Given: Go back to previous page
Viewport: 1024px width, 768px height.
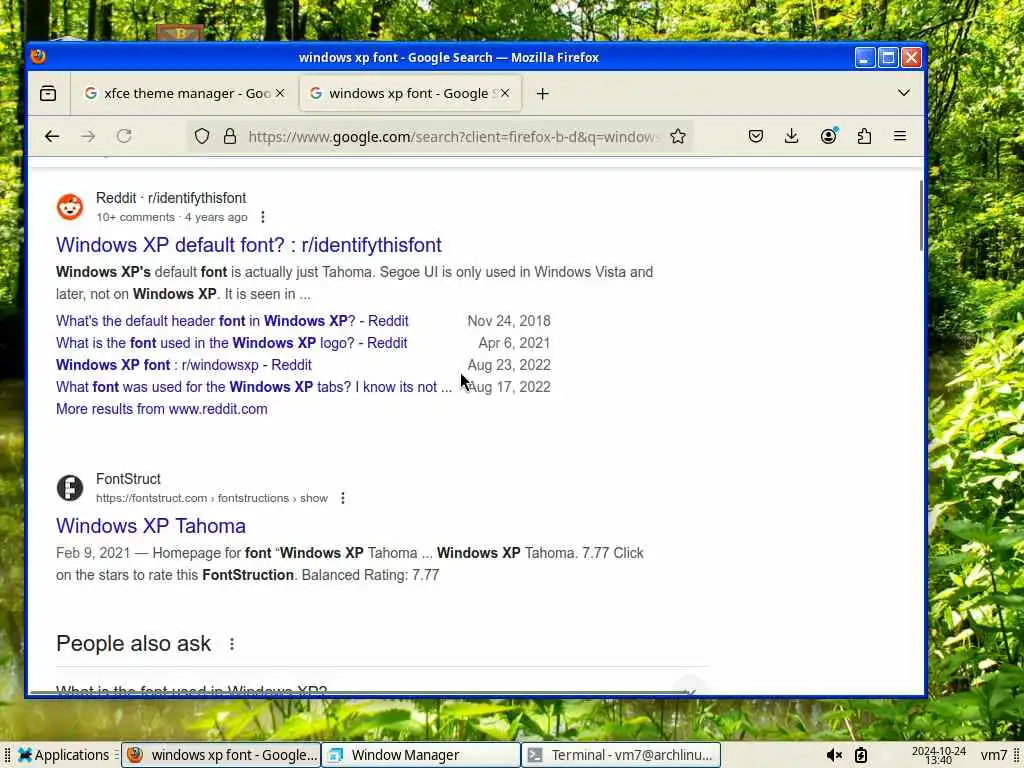Looking at the screenshot, I should pos(52,136).
